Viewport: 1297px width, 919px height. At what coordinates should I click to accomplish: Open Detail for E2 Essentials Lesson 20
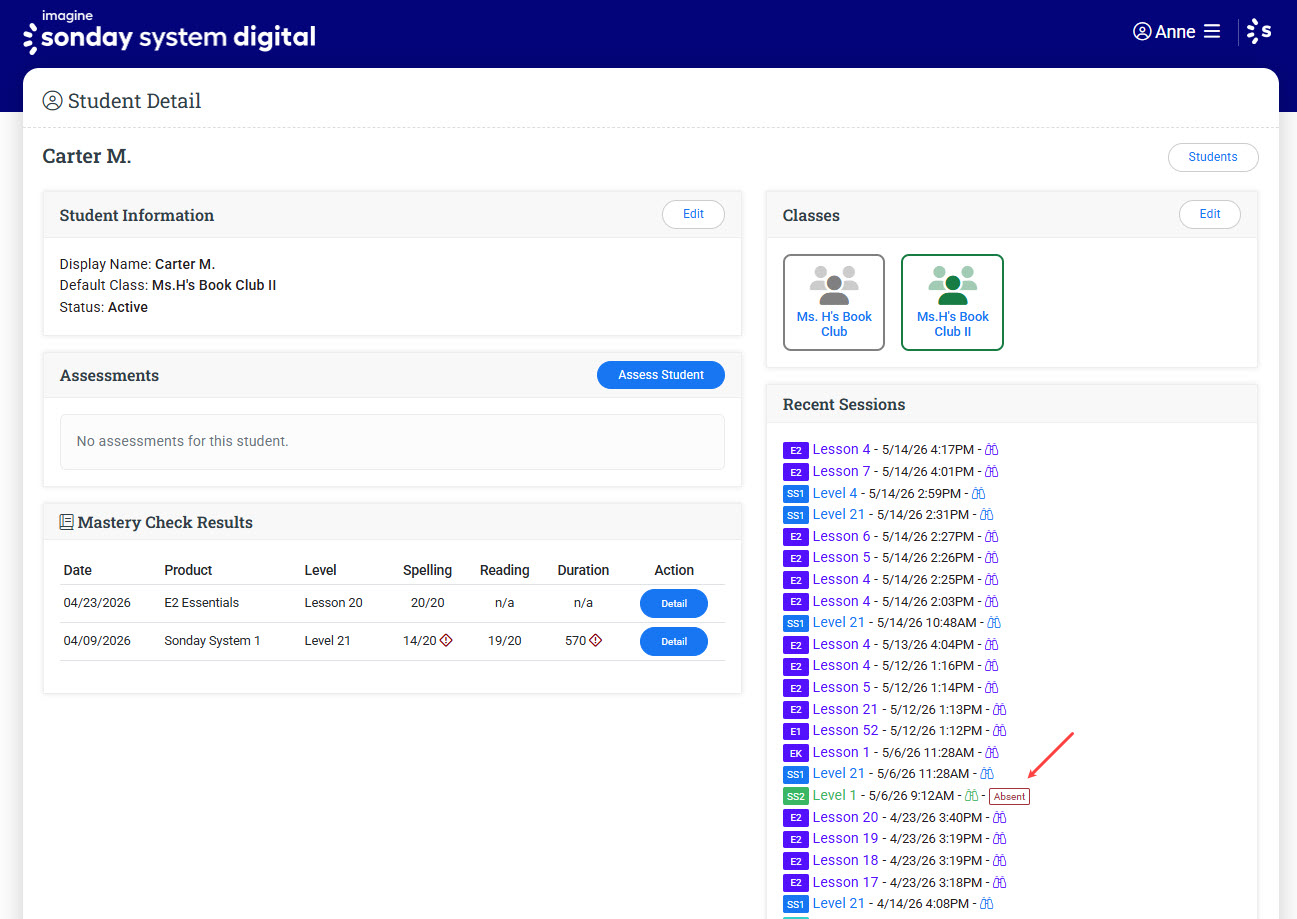pyautogui.click(x=674, y=603)
